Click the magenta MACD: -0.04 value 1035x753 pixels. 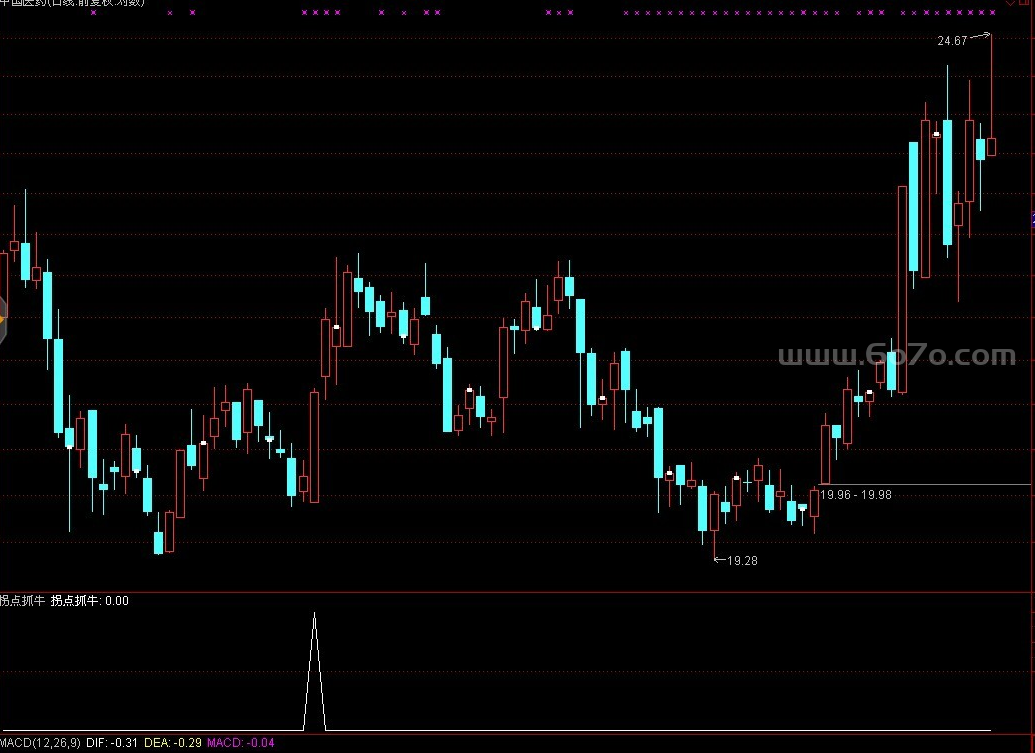pos(240,743)
